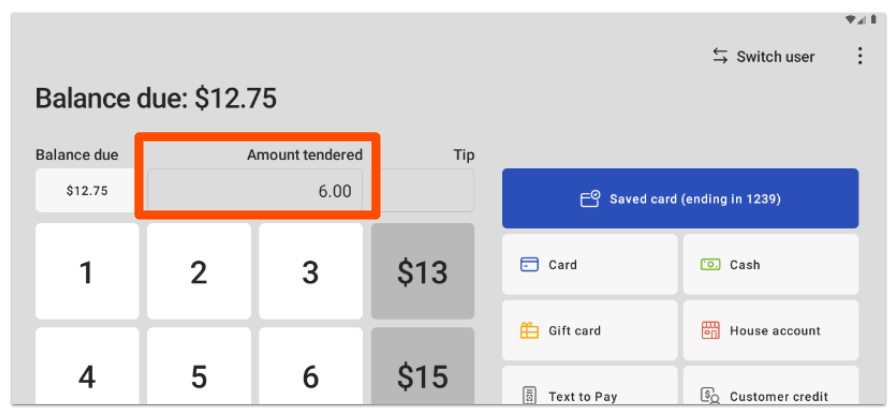Click the Balance due $12.75 field
The height and width of the screenshot is (412, 896).
(x=87, y=191)
